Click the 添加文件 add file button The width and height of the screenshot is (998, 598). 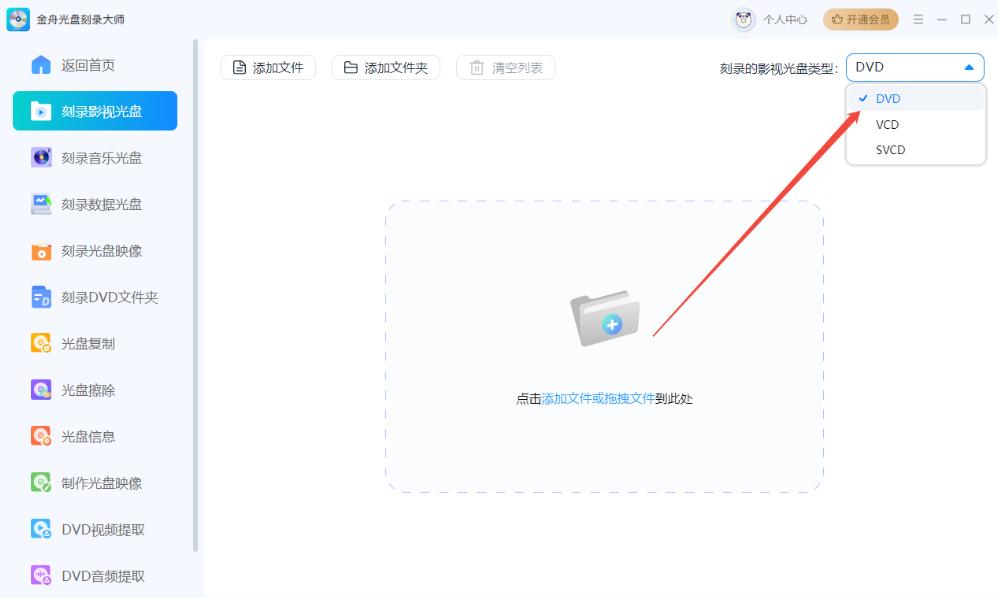(x=268, y=67)
